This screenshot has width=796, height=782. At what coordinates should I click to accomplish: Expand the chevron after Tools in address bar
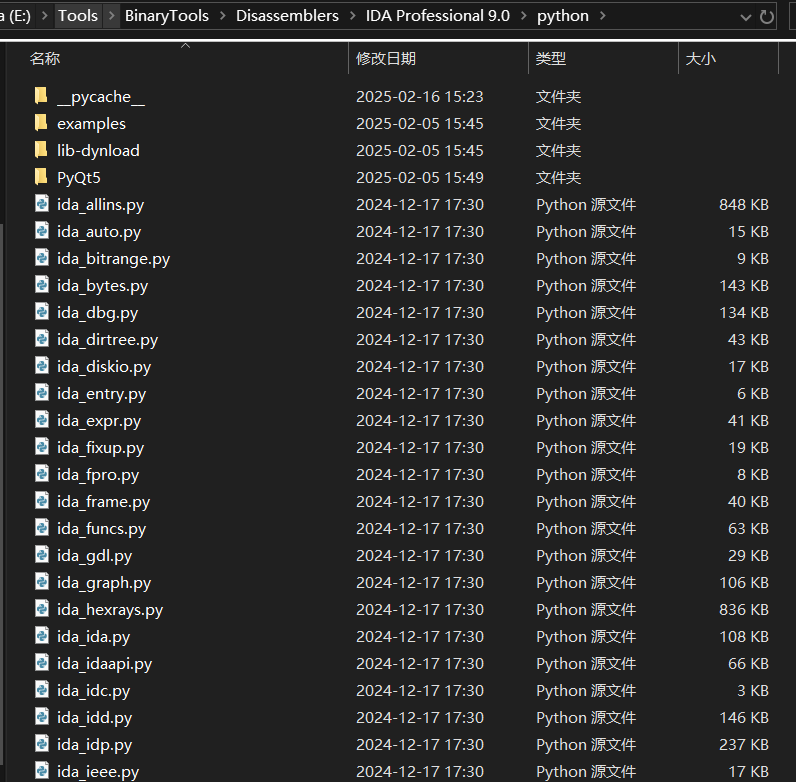112,16
